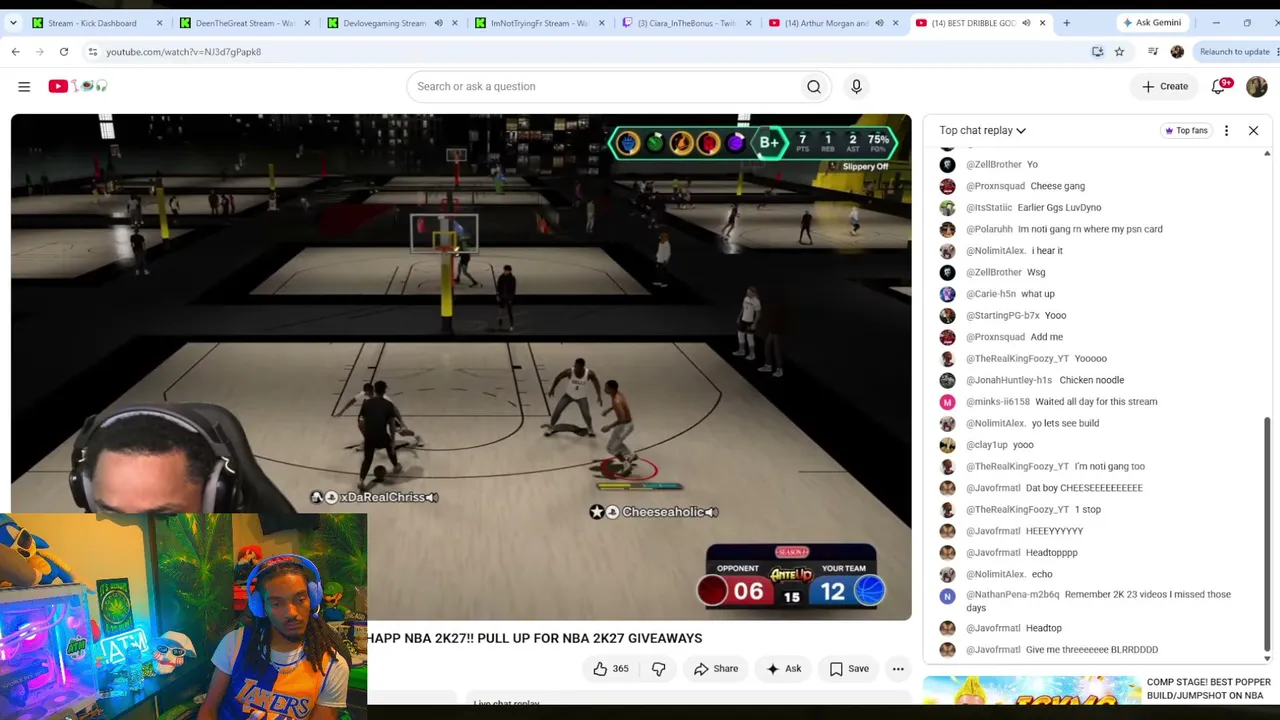Click the chat replay scrollbar thumb
The image size is (1280, 720).
pyautogui.click(x=1267, y=532)
